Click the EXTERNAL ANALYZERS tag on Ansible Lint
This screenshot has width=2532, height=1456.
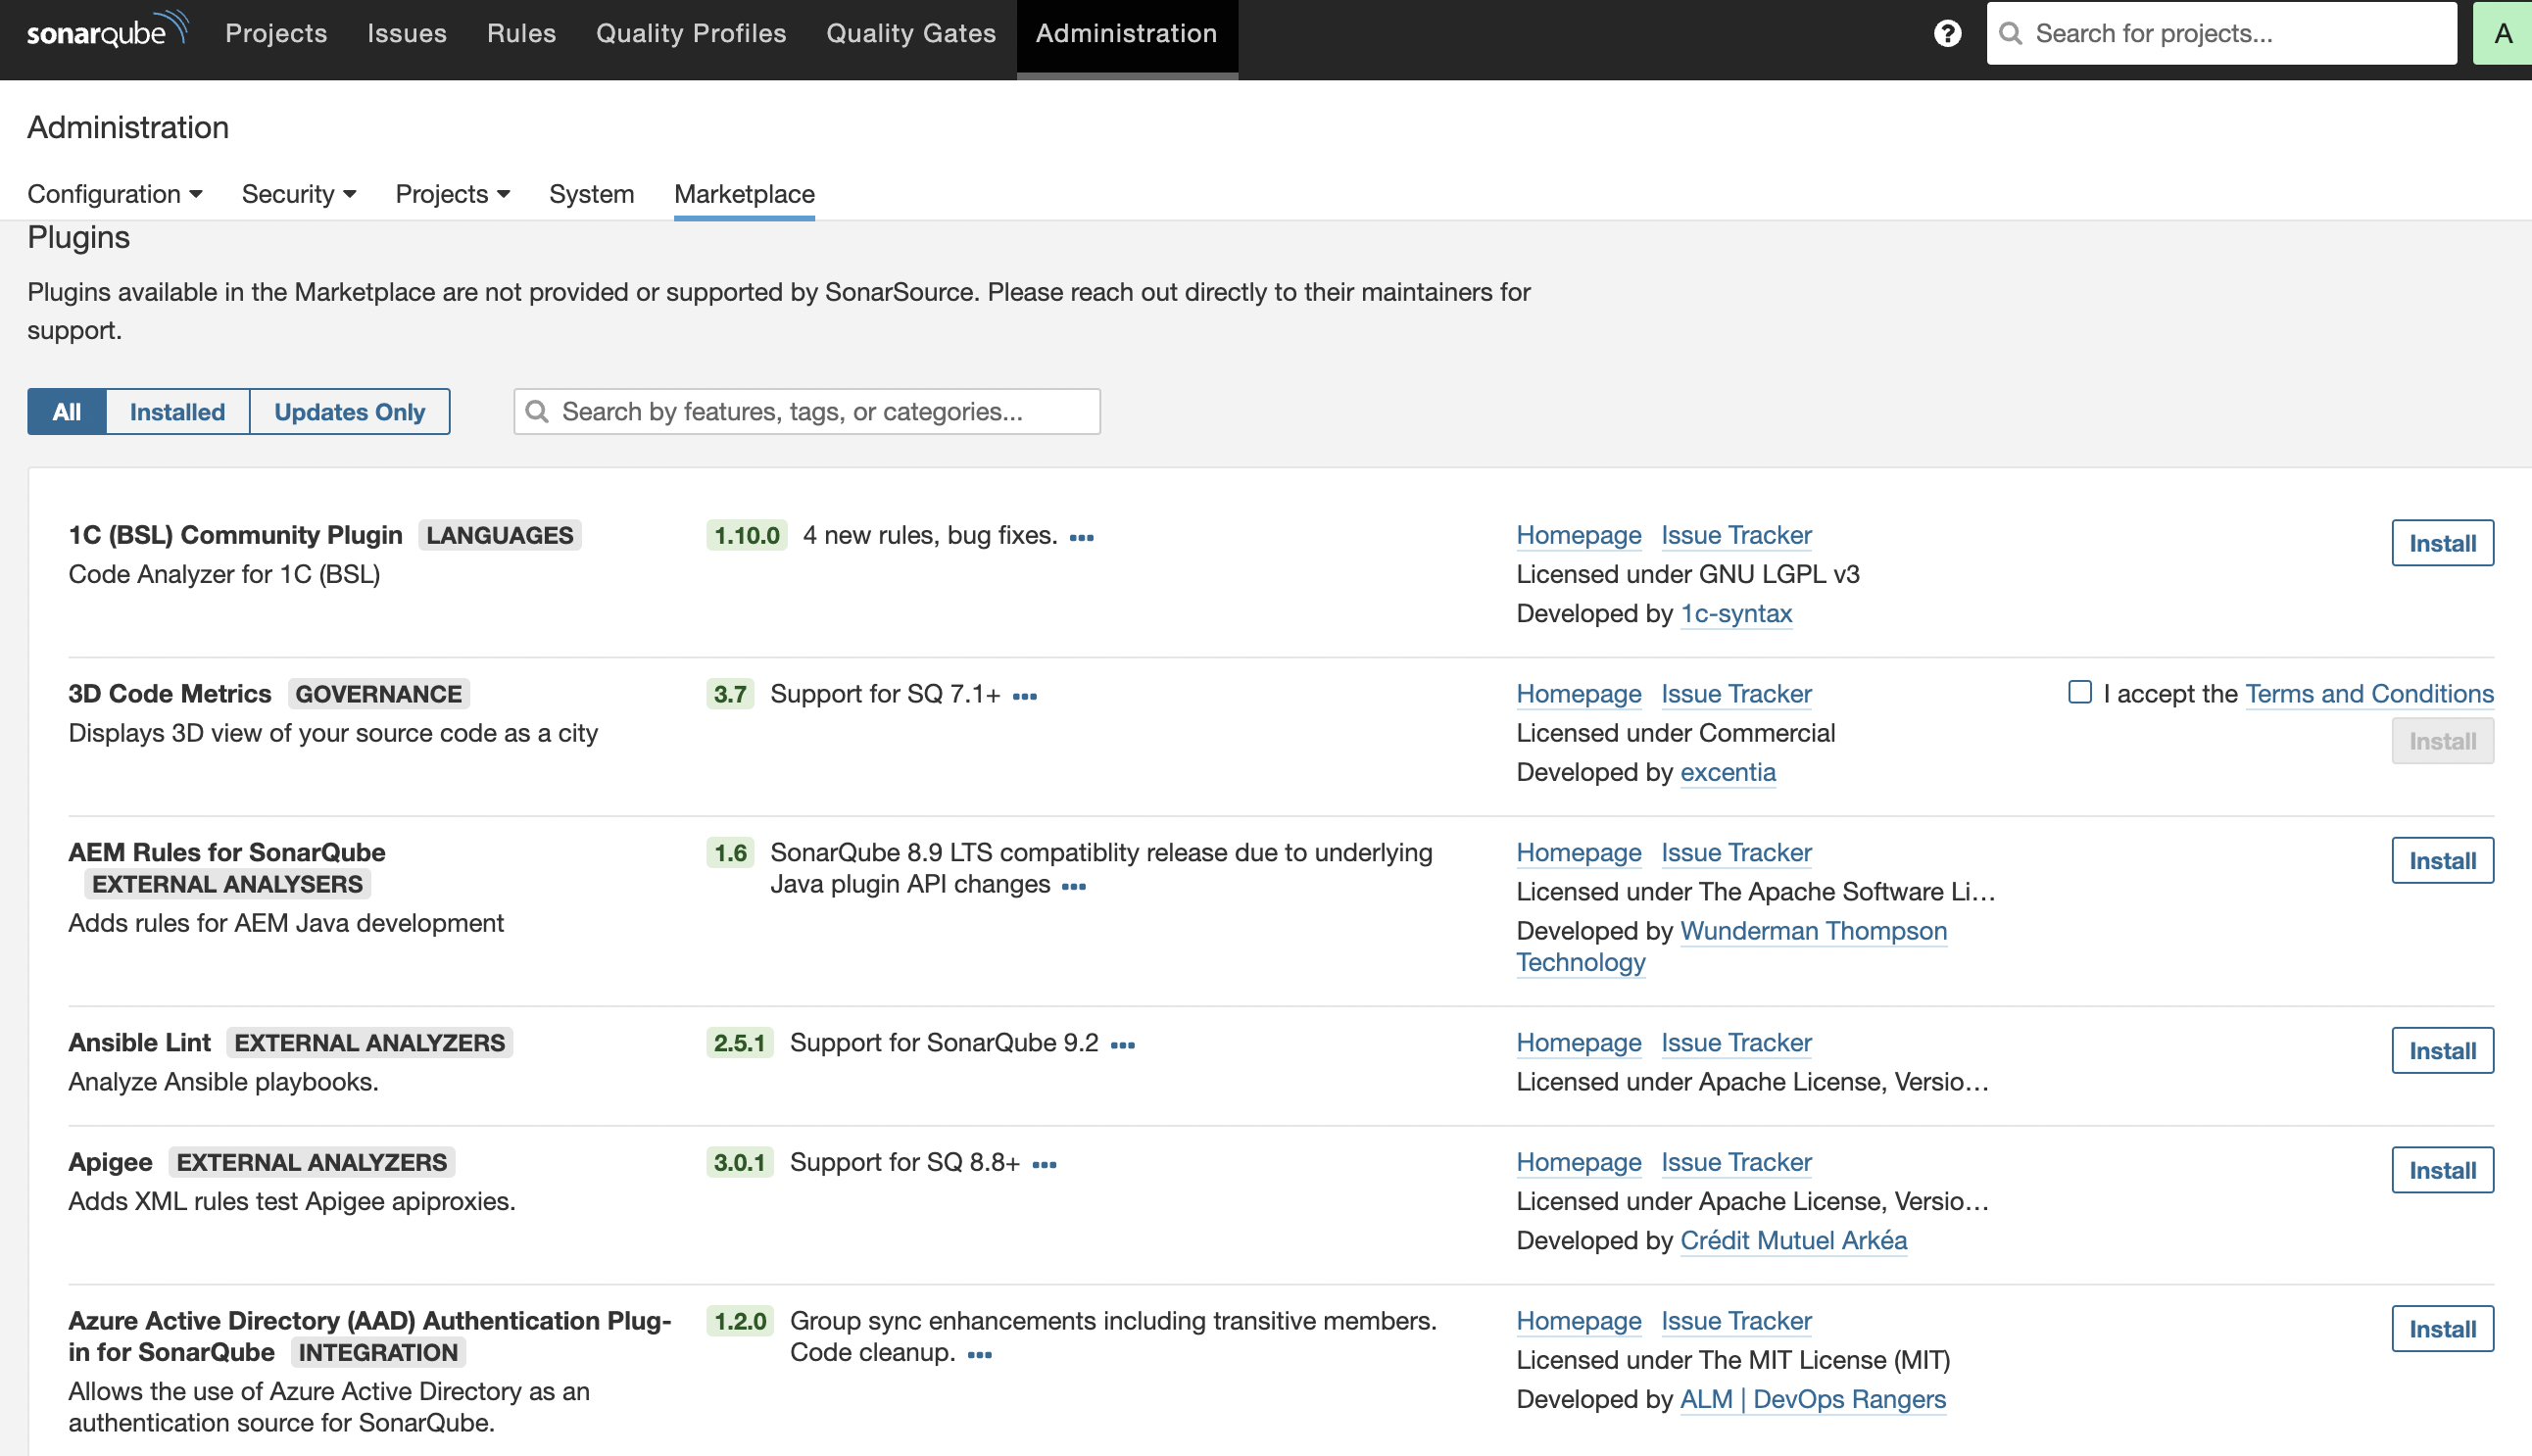point(369,1043)
